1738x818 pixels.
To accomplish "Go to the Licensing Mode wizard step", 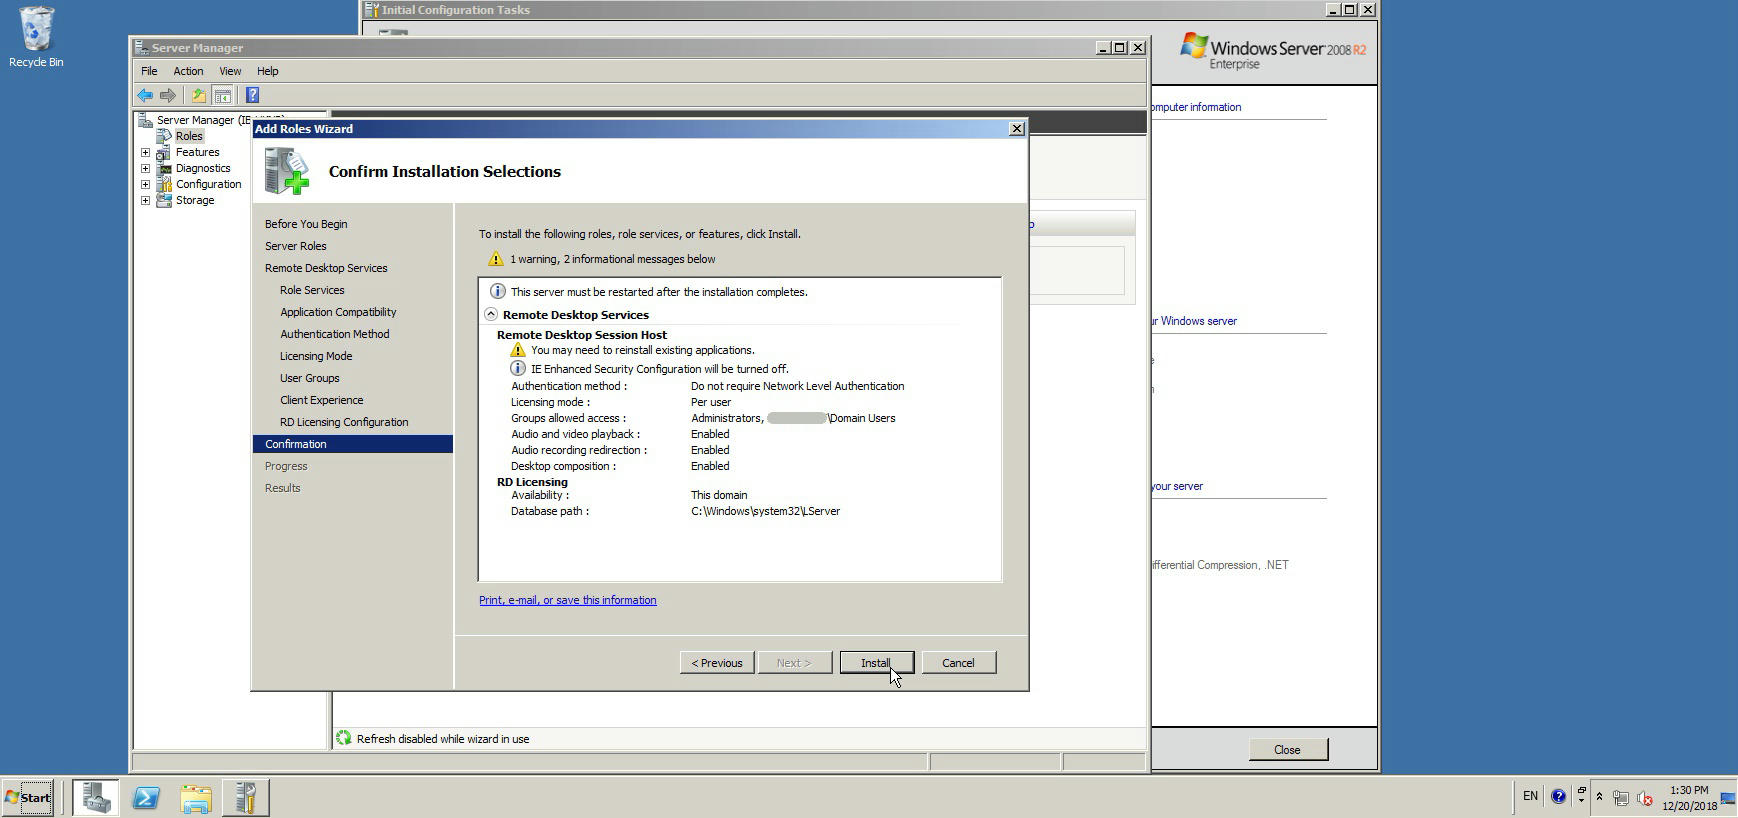I will [316, 356].
